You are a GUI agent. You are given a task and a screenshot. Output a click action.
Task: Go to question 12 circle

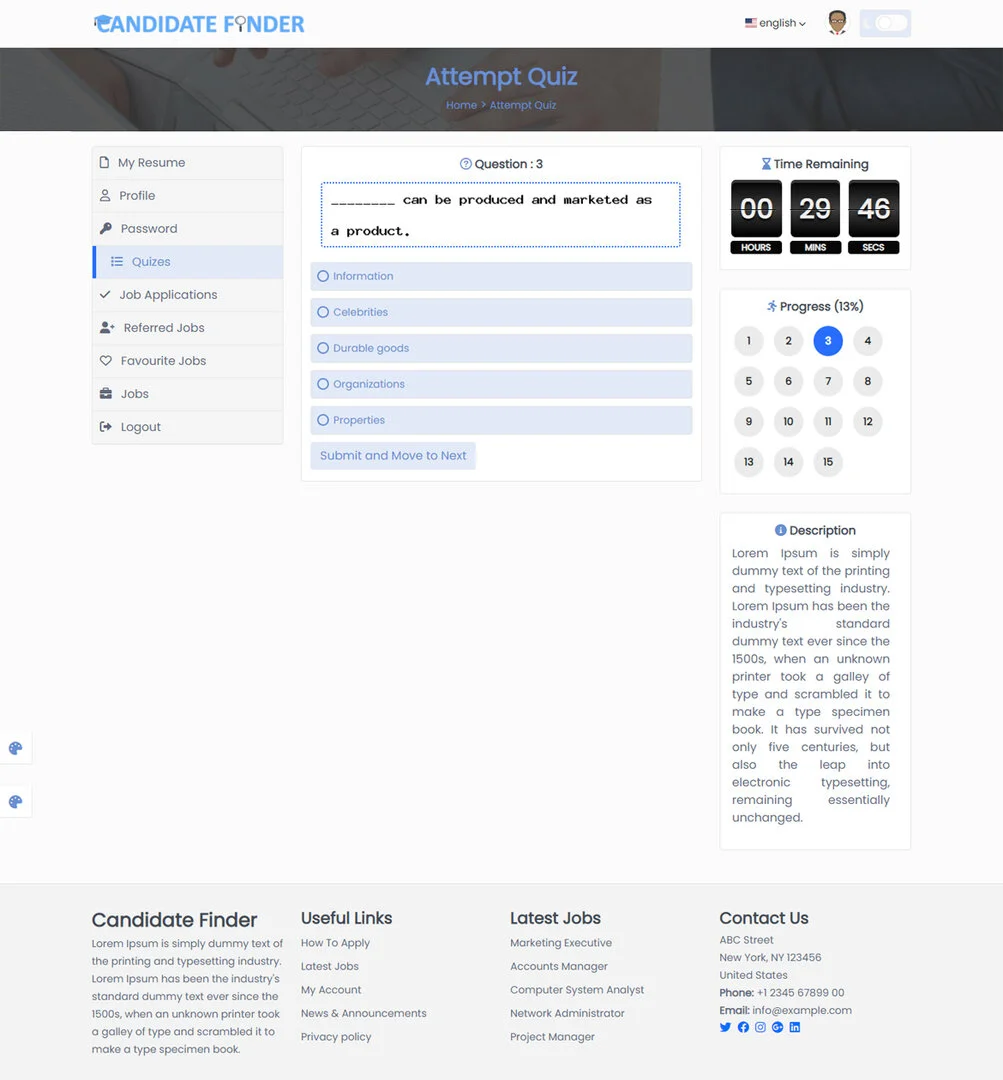pos(868,422)
